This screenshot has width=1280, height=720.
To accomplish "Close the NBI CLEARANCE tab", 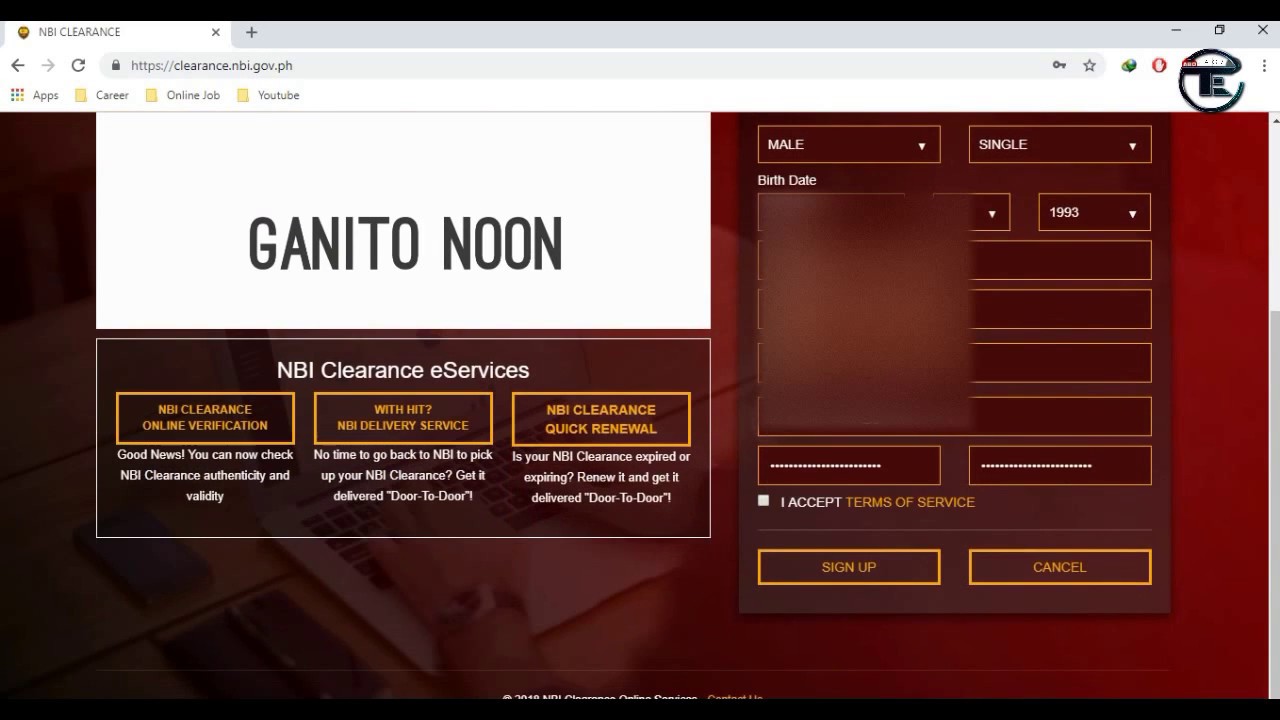I will tap(216, 32).
